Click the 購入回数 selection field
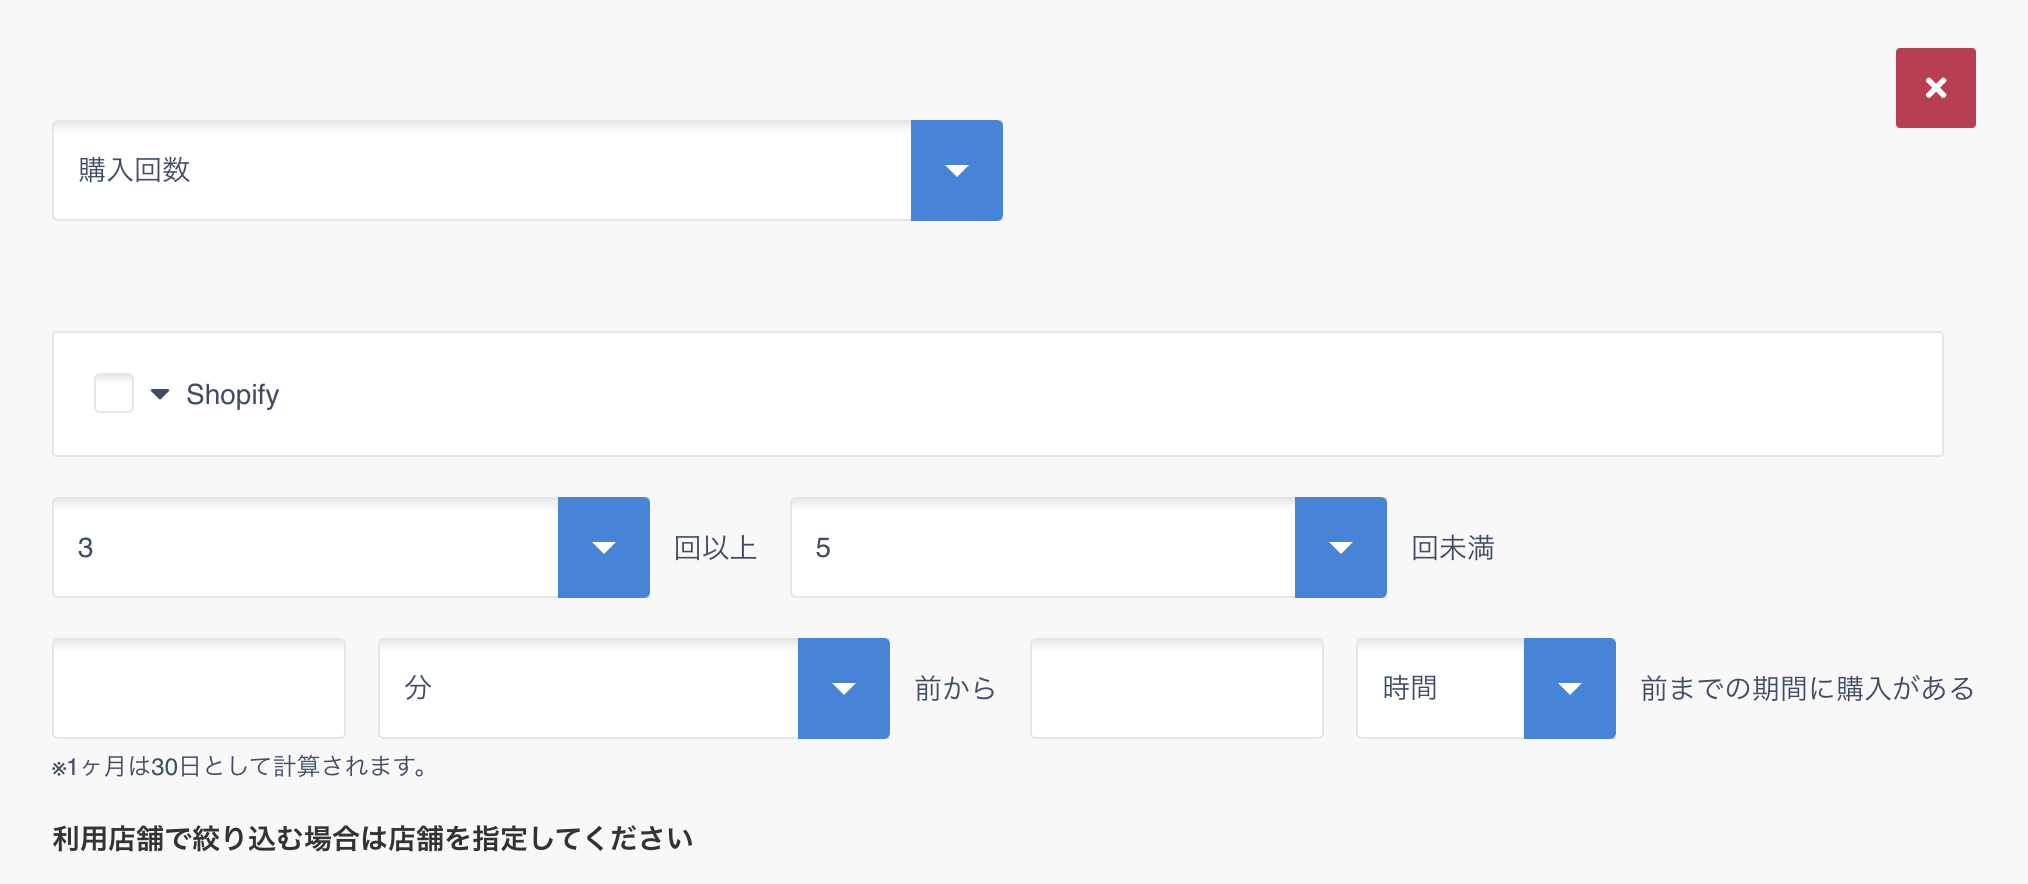Image resolution: width=2028 pixels, height=884 pixels. pyautogui.click(x=481, y=170)
